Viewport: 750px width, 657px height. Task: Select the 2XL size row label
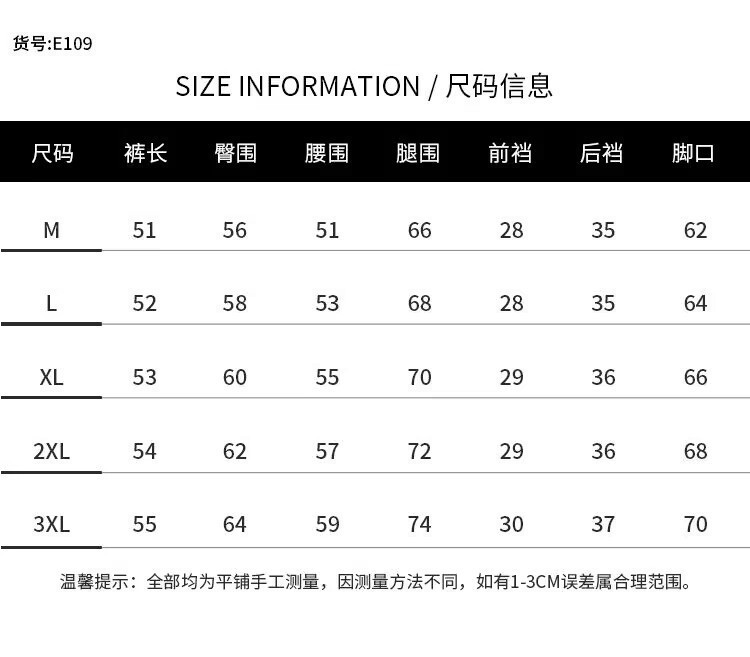coord(52,451)
